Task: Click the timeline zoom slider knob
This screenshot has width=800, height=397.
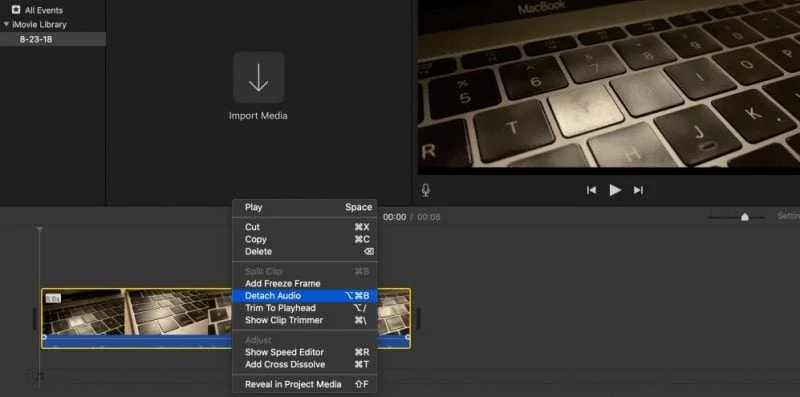Action: [x=745, y=217]
